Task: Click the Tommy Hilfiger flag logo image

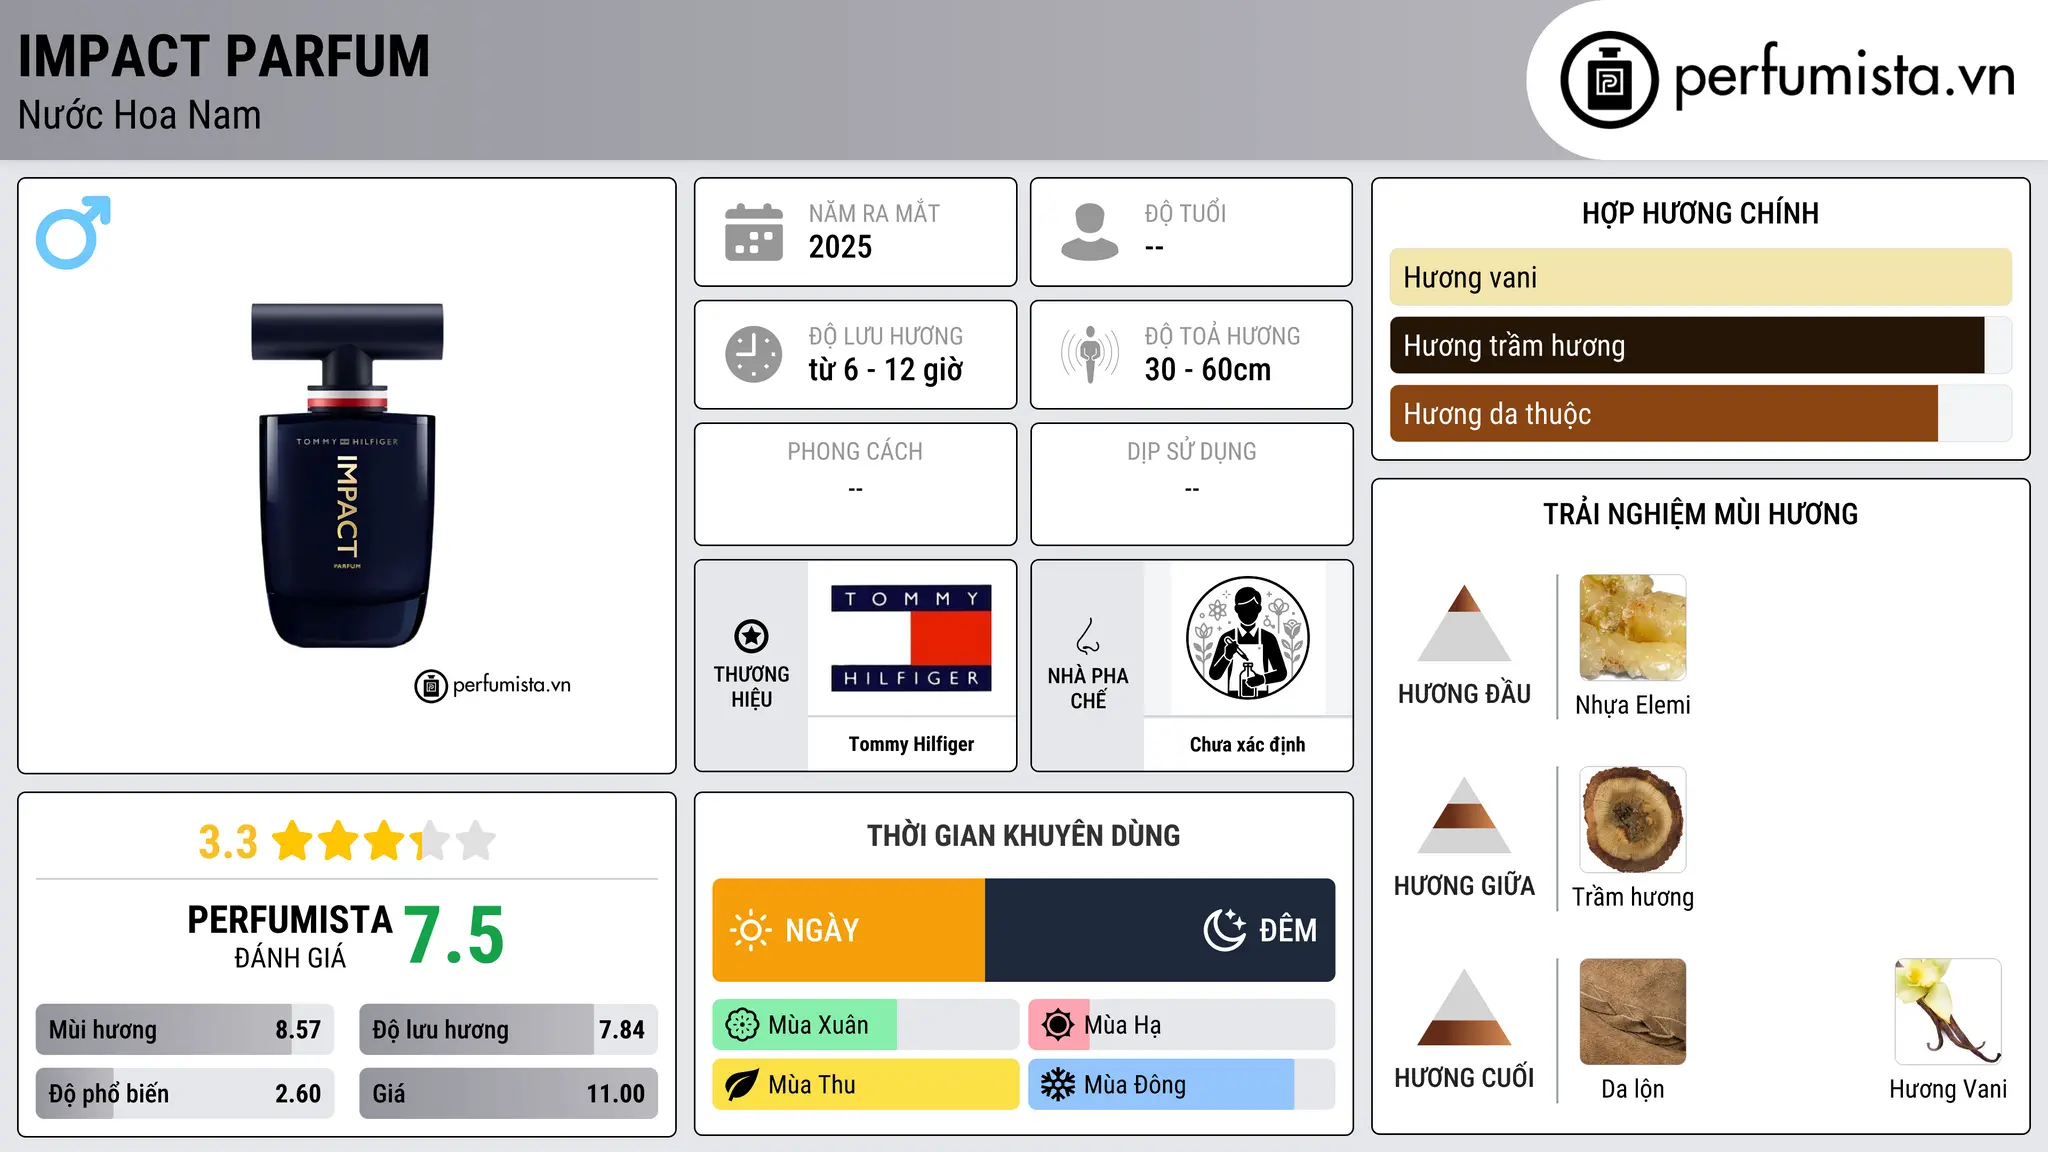Action: coord(911,638)
